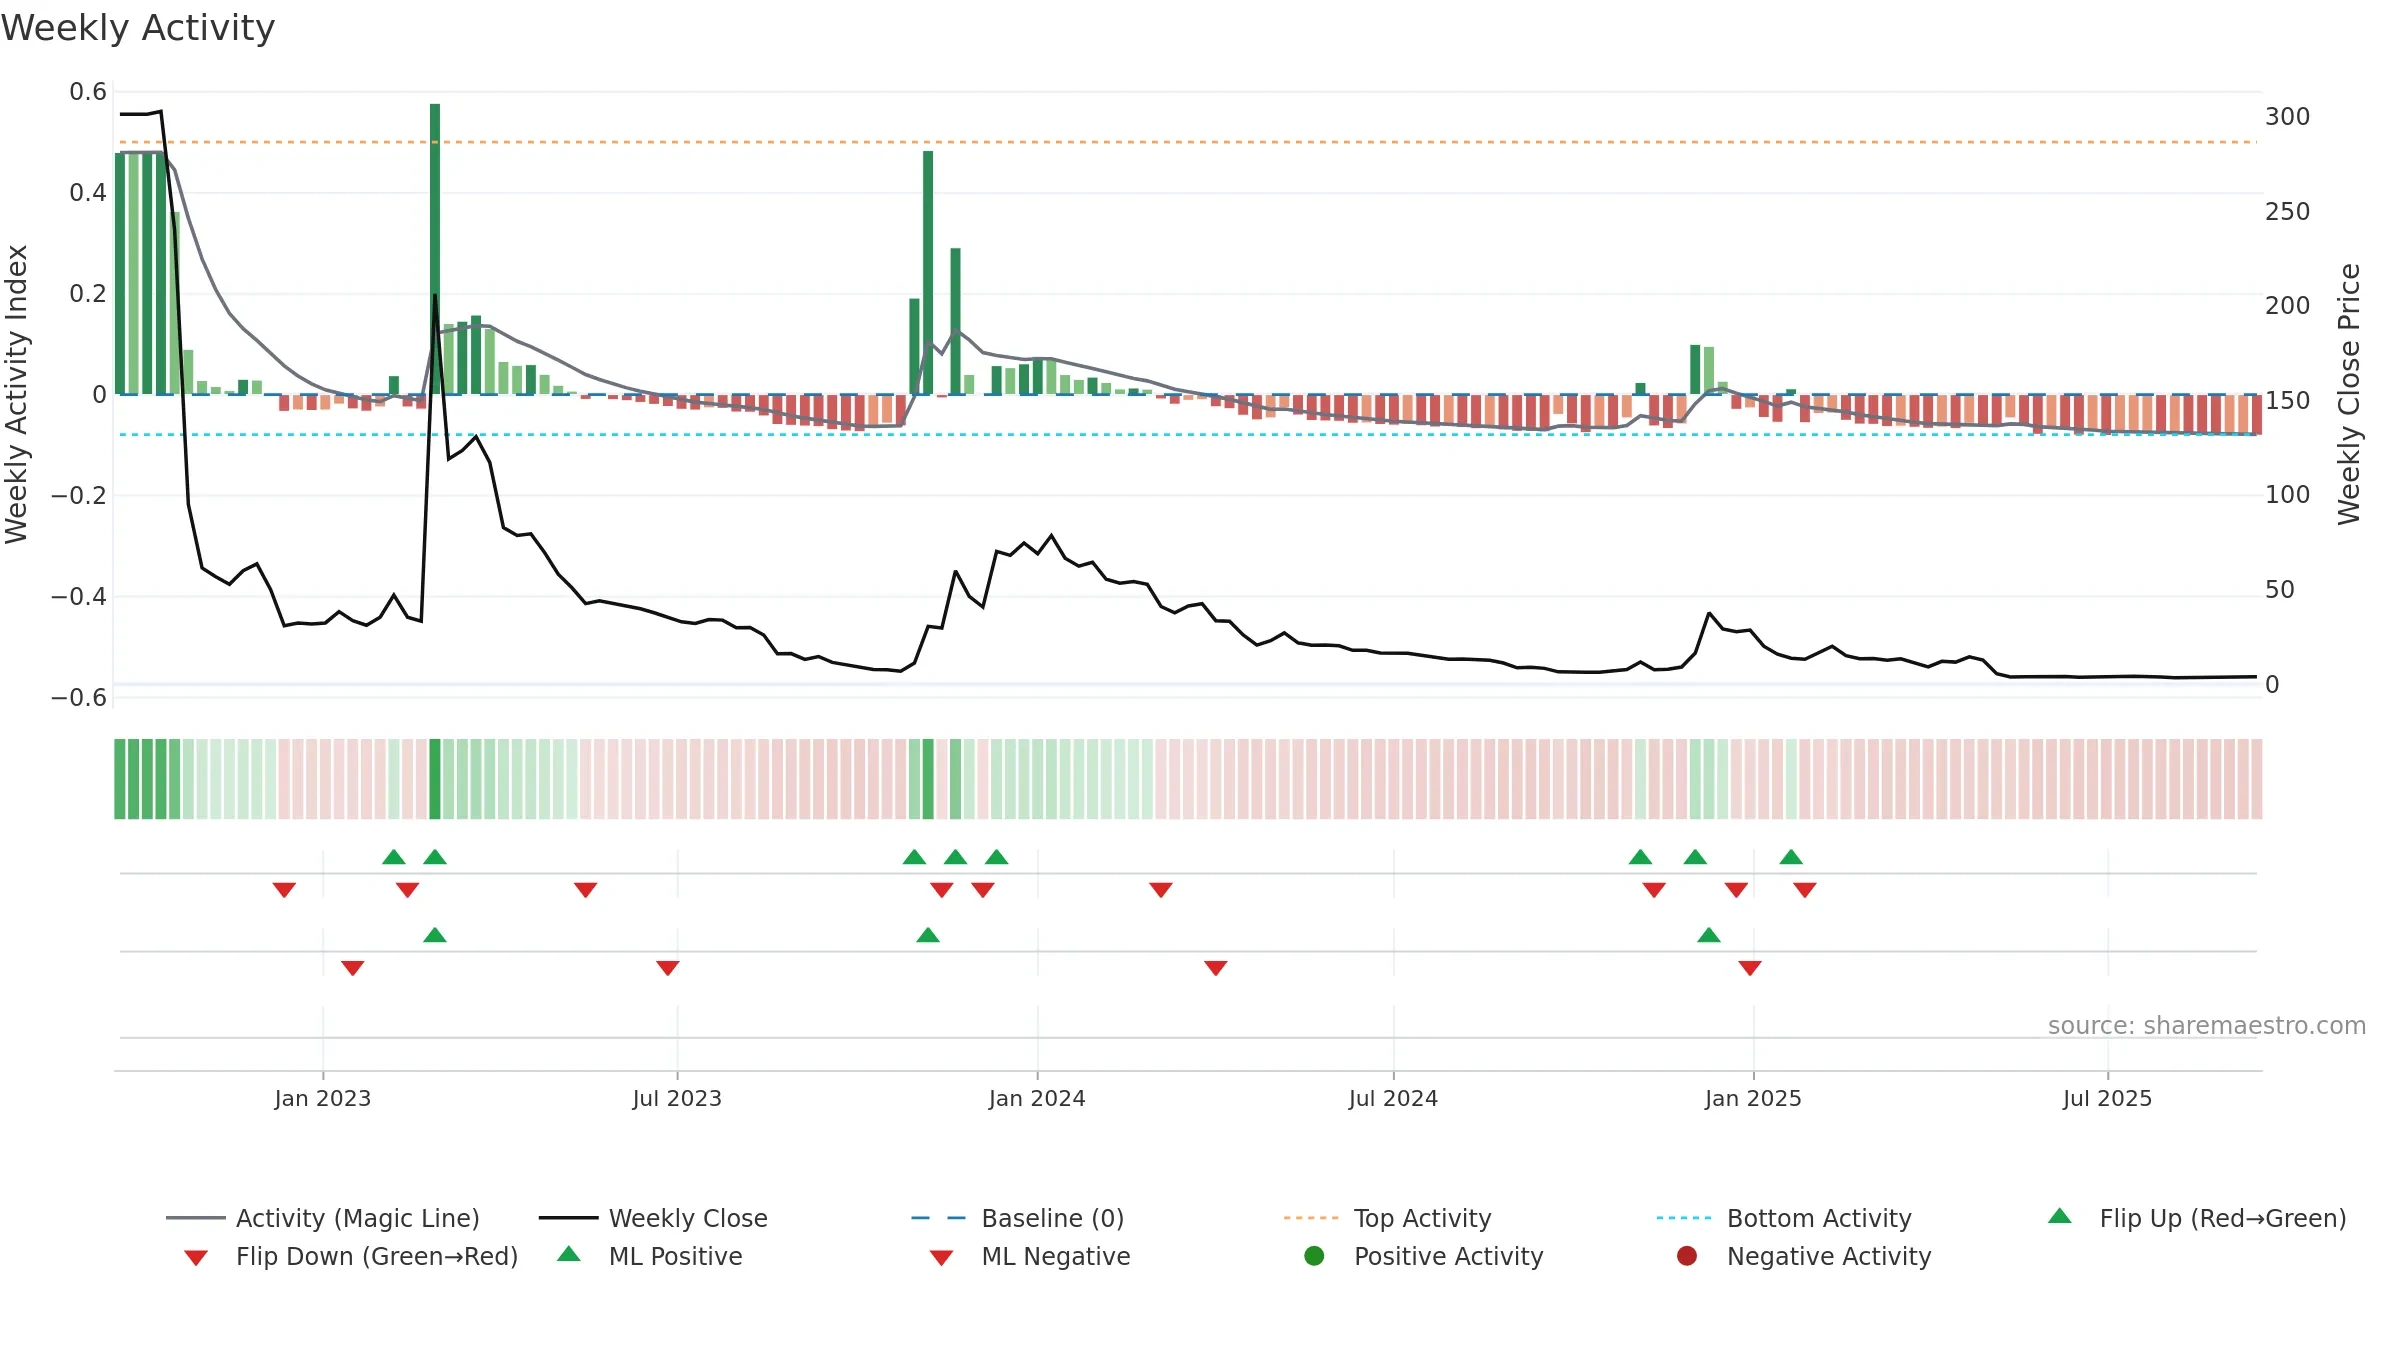Click the Weekly Activity Index axis title

point(17,394)
